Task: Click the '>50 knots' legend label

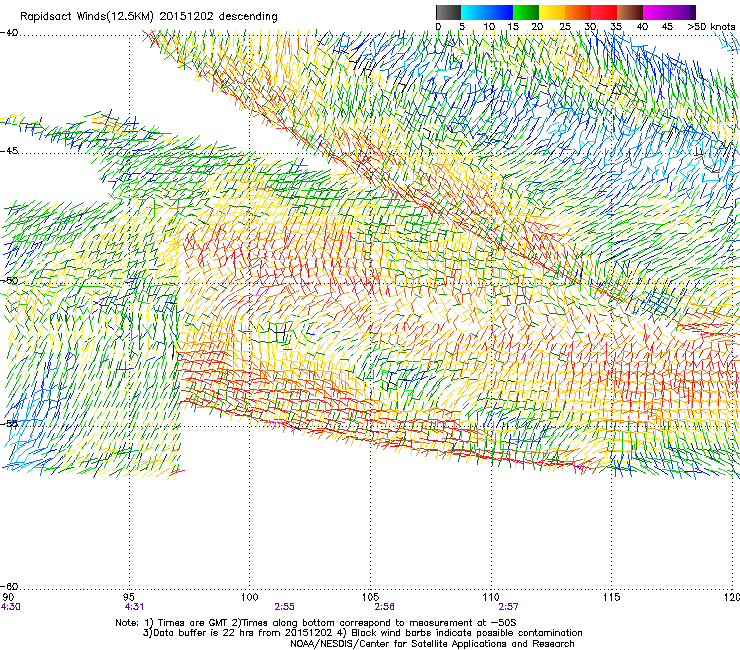Action: [711, 27]
